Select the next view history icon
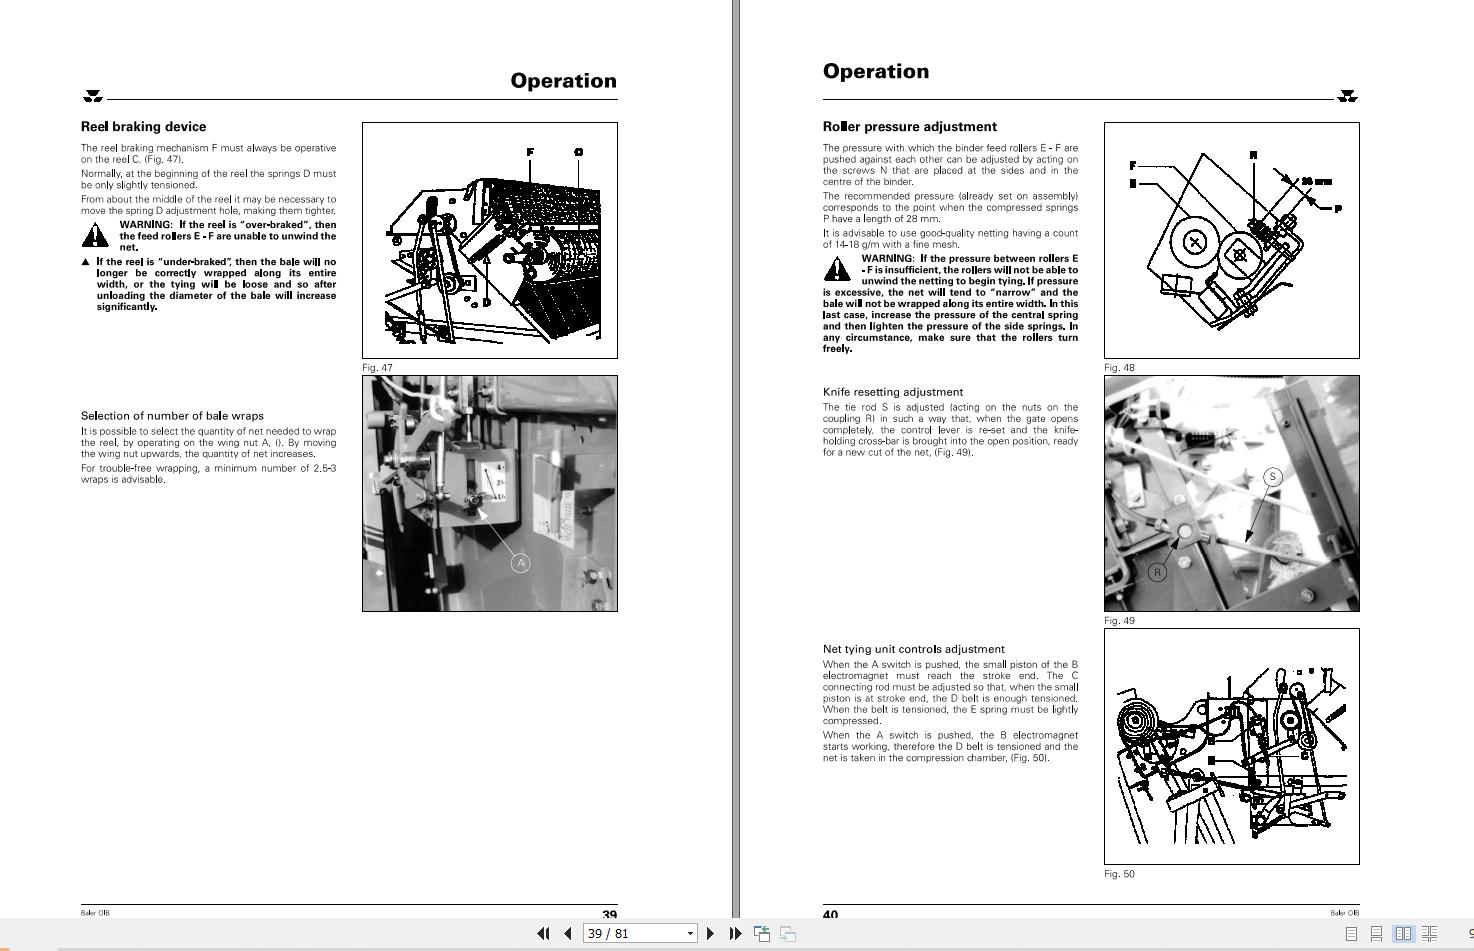Screen dimensions: 1474x951 tap(787, 932)
